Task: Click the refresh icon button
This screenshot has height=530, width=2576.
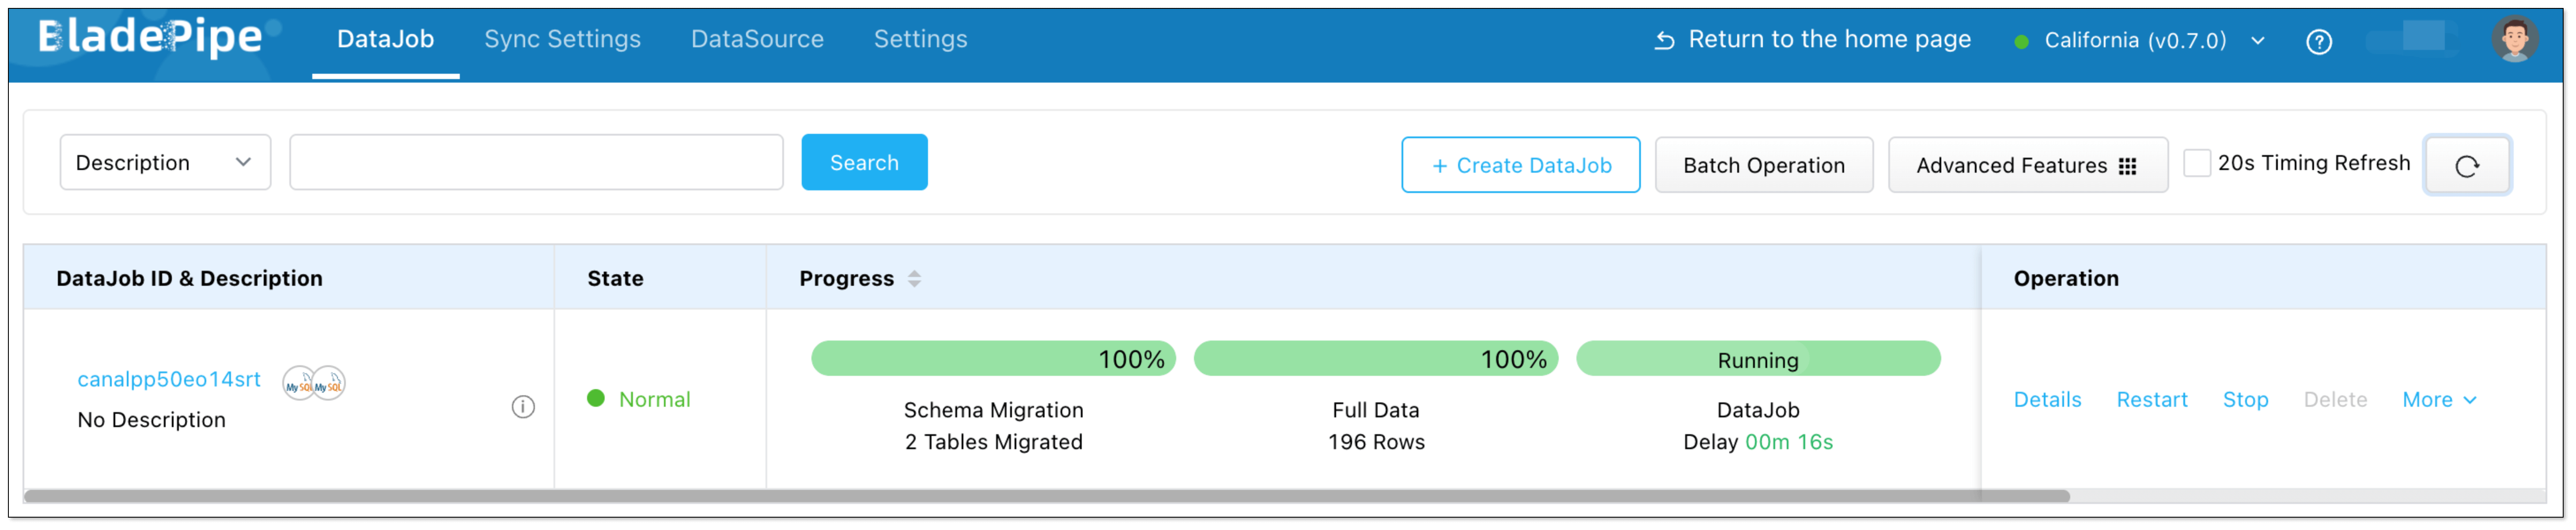Action: coord(2466,165)
